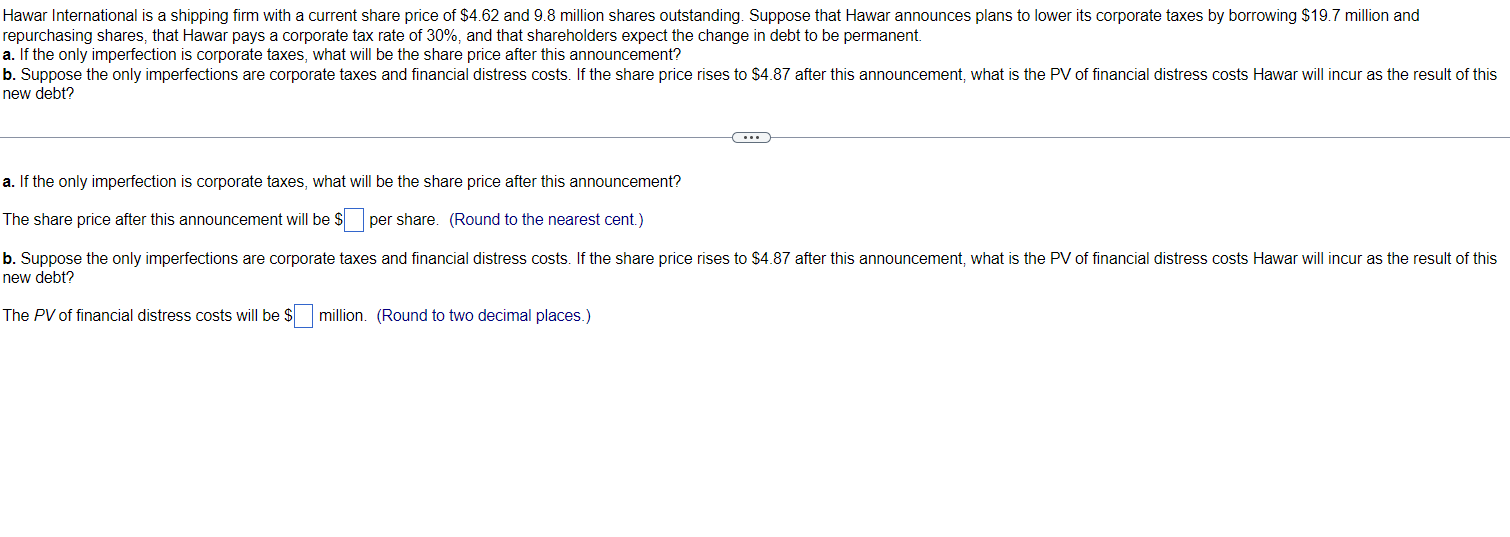1510x537 pixels.
Task: Click part a question in the top problem statement
Action: tap(342, 55)
